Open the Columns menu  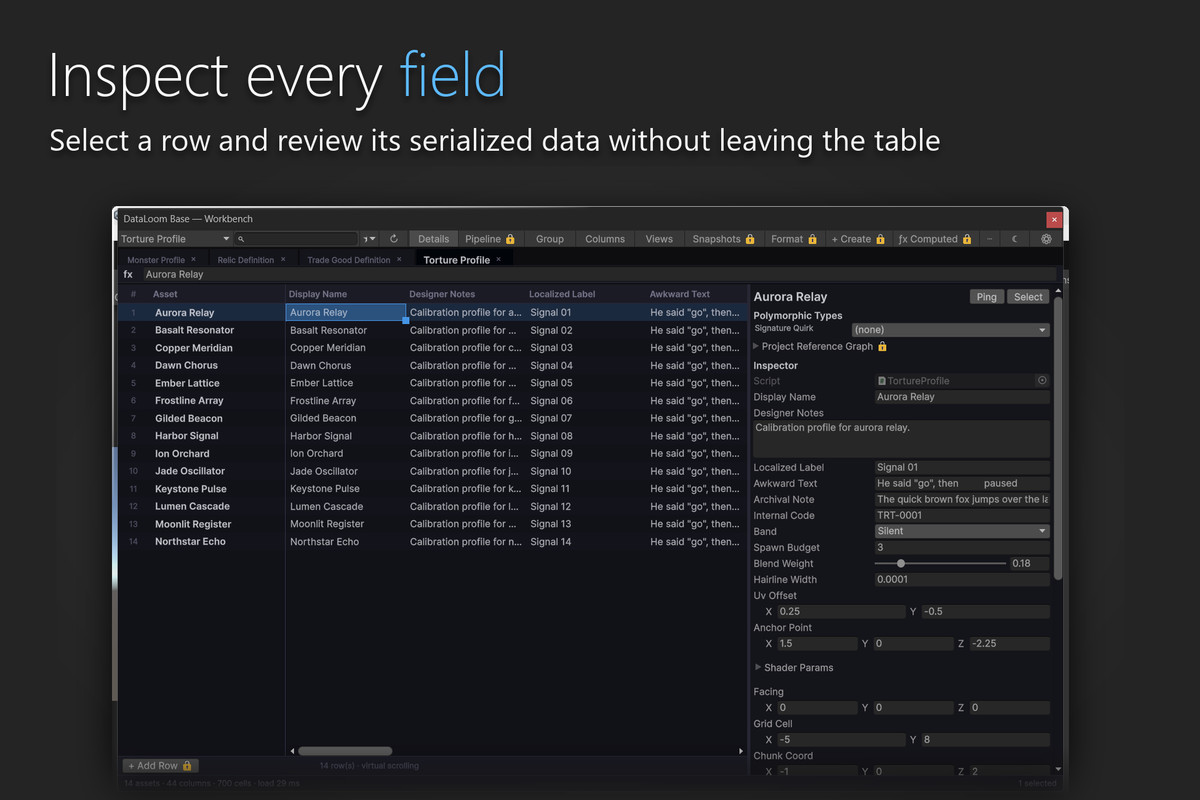(x=605, y=239)
